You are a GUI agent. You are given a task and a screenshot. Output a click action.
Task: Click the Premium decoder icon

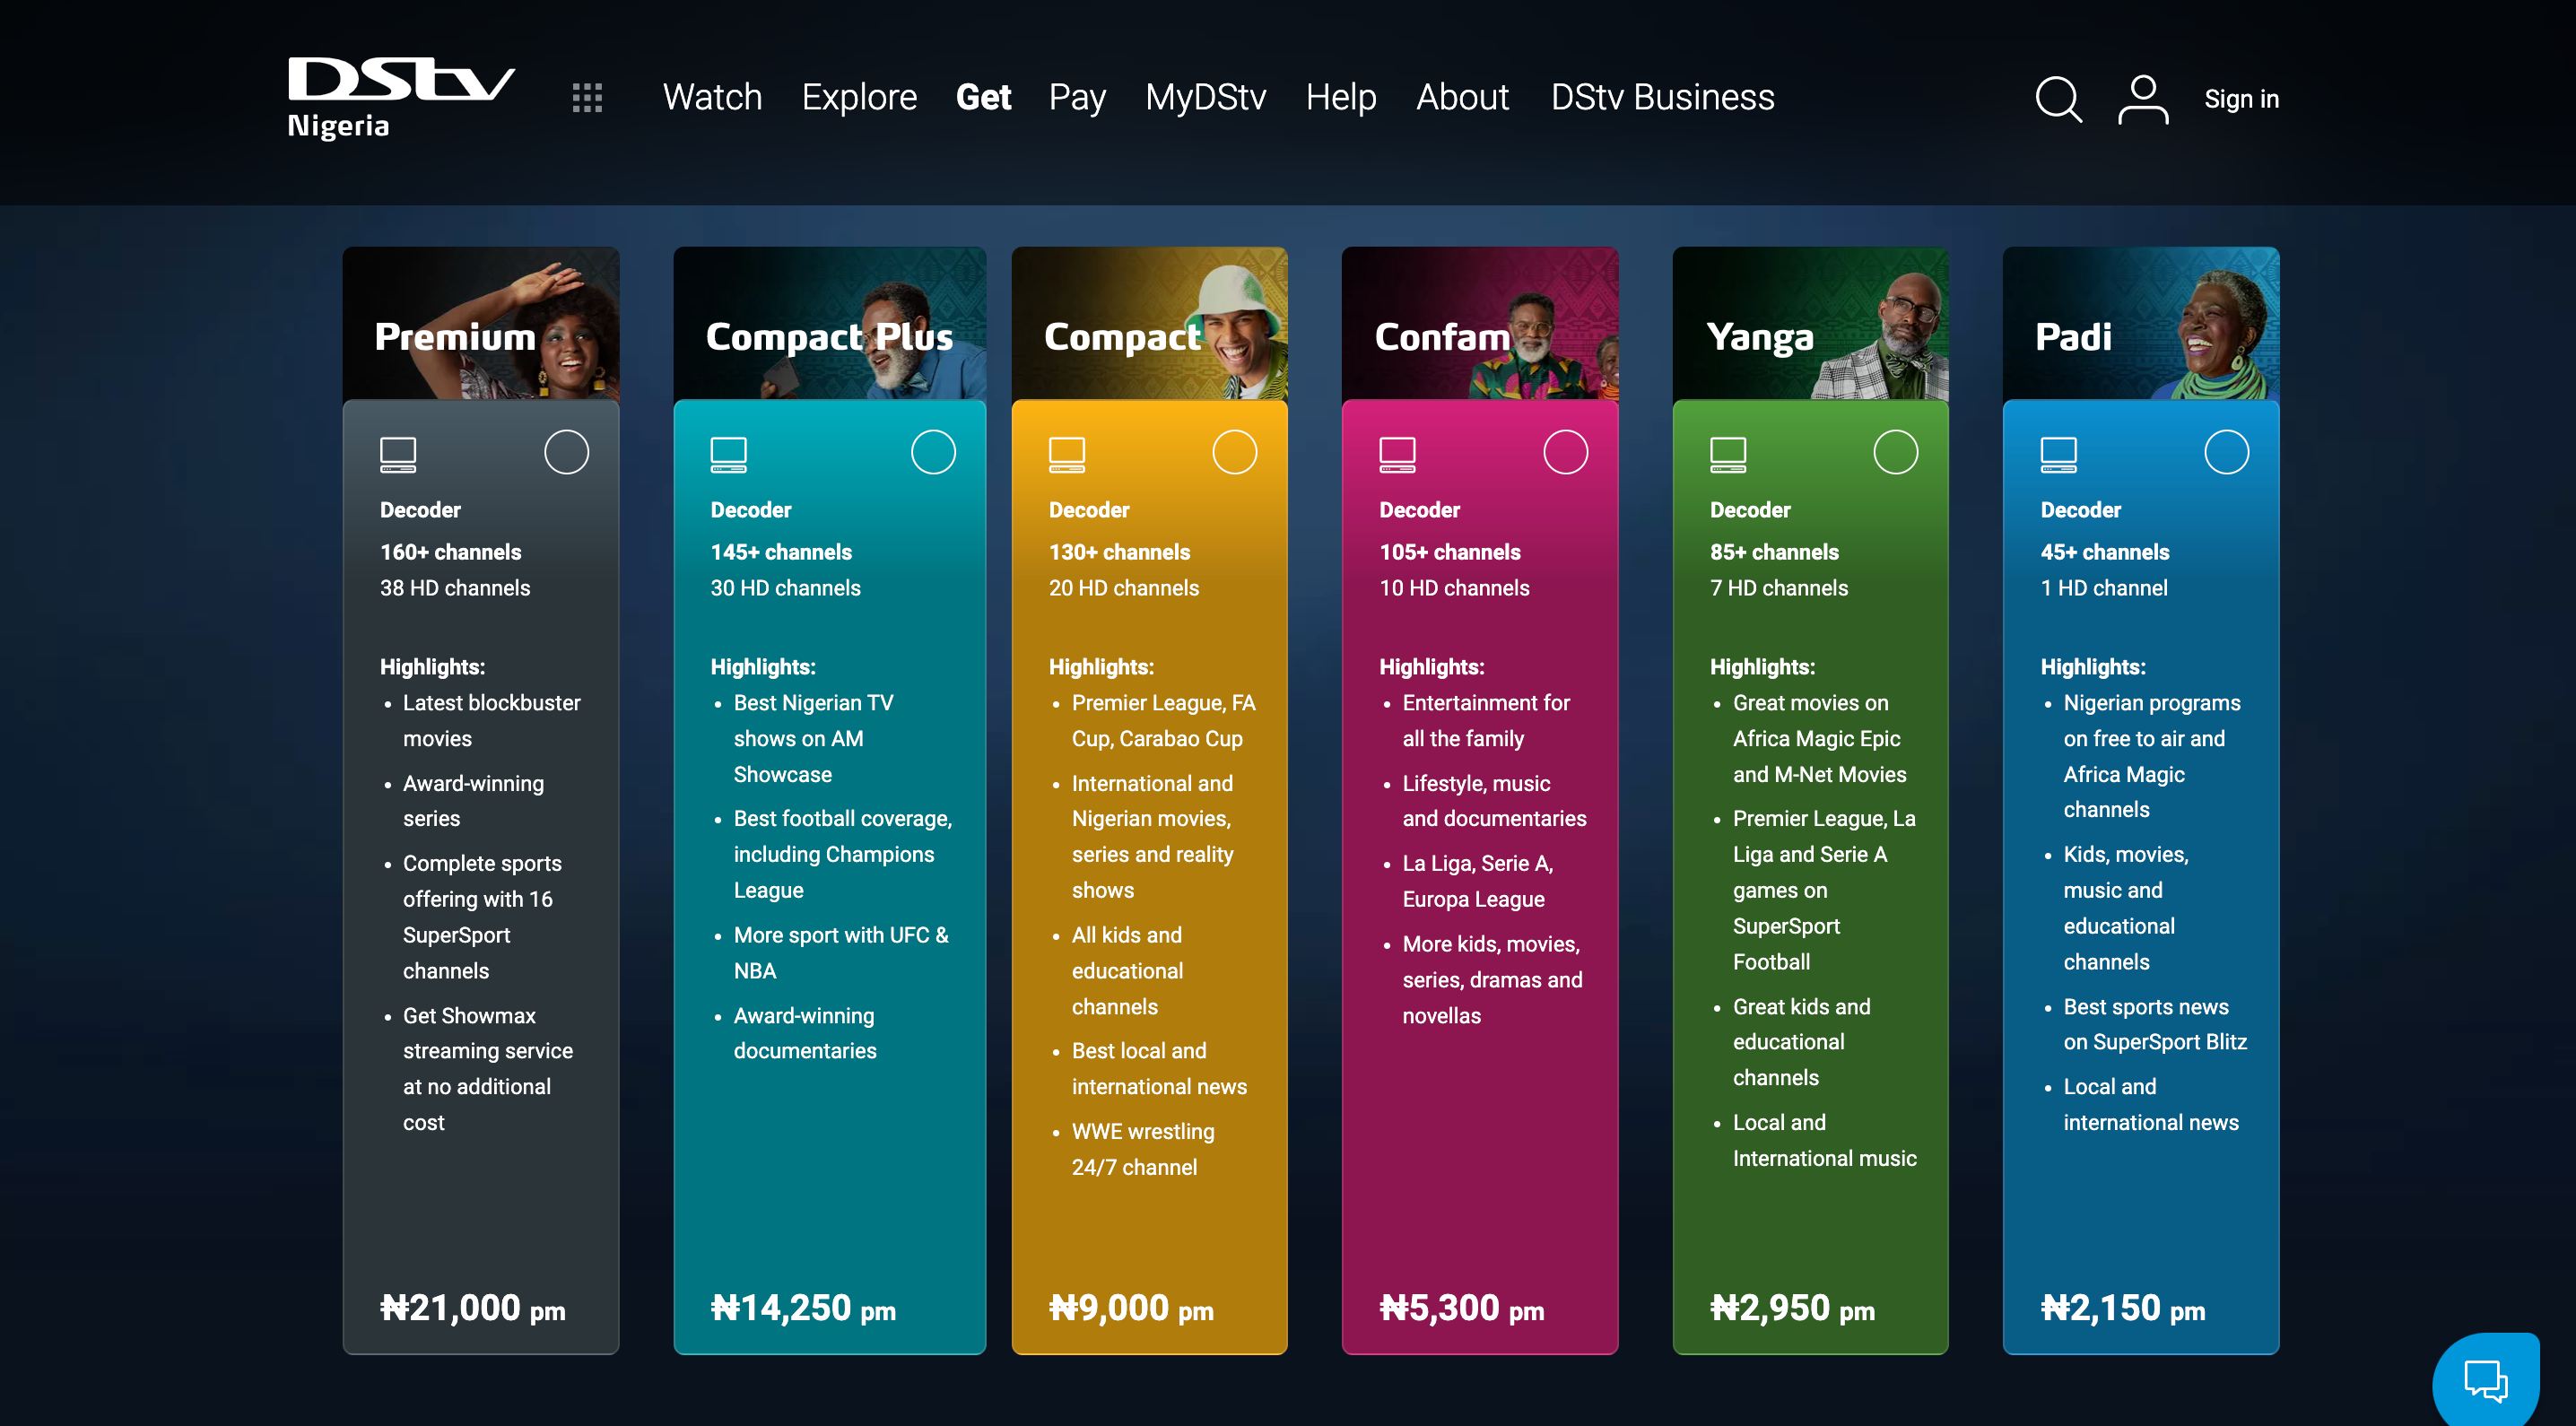398,454
